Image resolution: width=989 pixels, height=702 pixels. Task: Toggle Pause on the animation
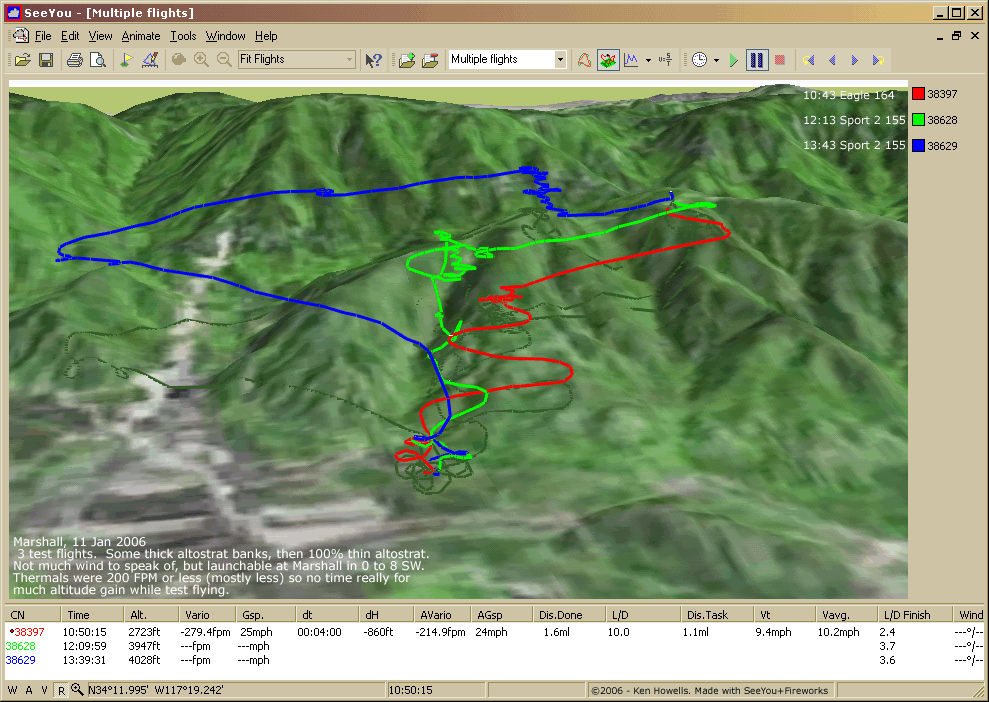tap(757, 60)
